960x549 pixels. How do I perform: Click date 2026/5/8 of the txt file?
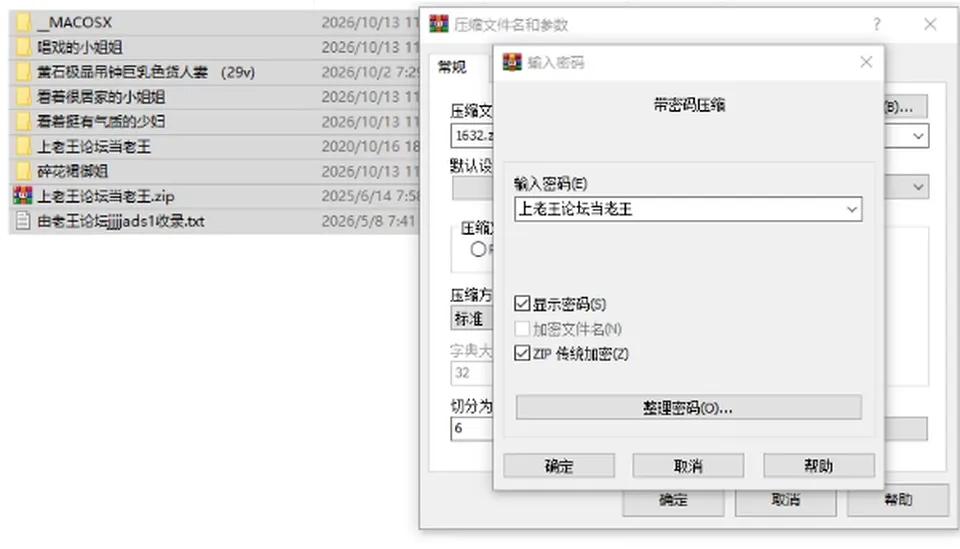pos(369,220)
